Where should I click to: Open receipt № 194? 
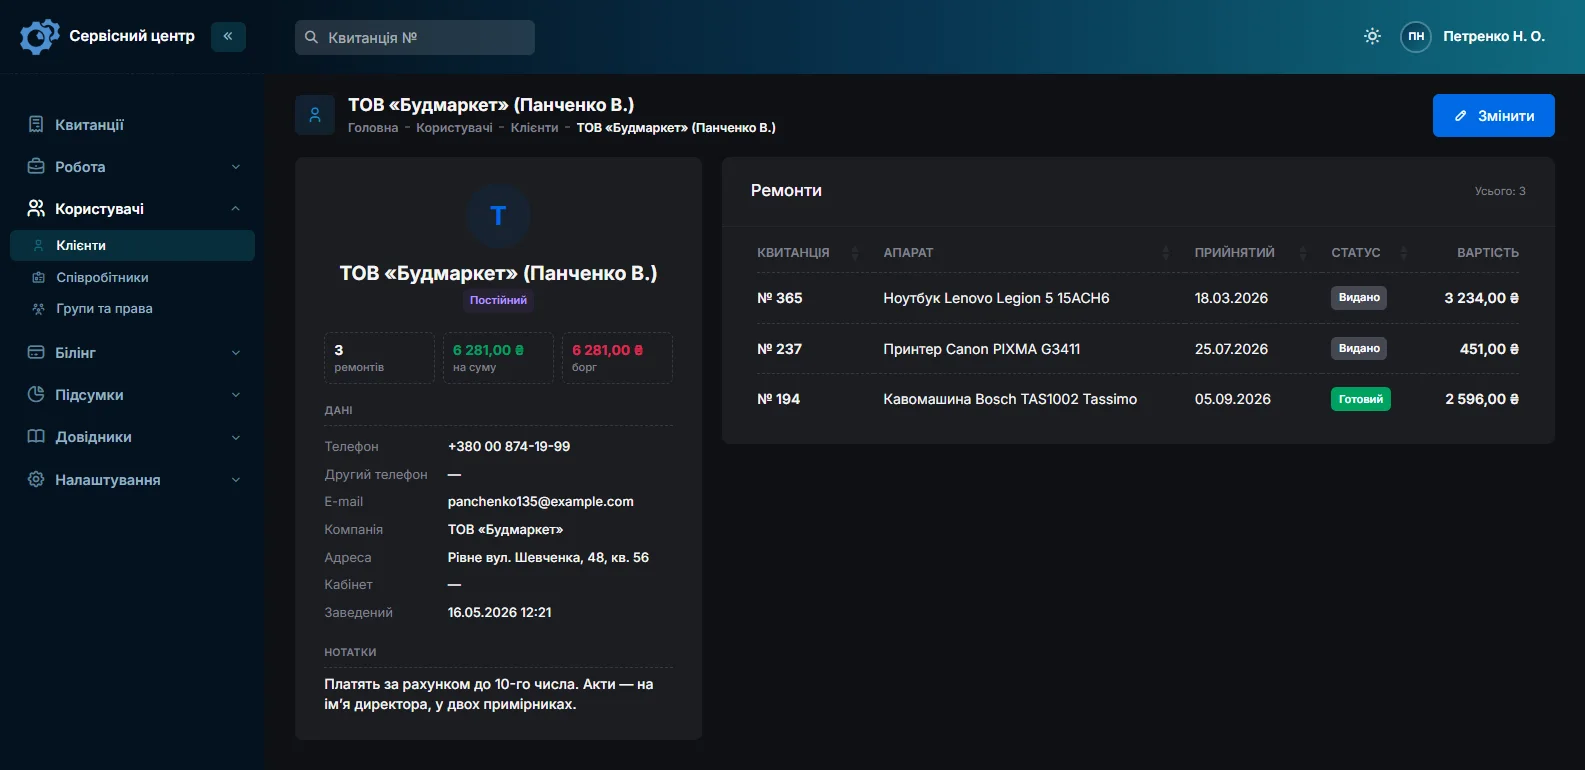click(x=778, y=399)
